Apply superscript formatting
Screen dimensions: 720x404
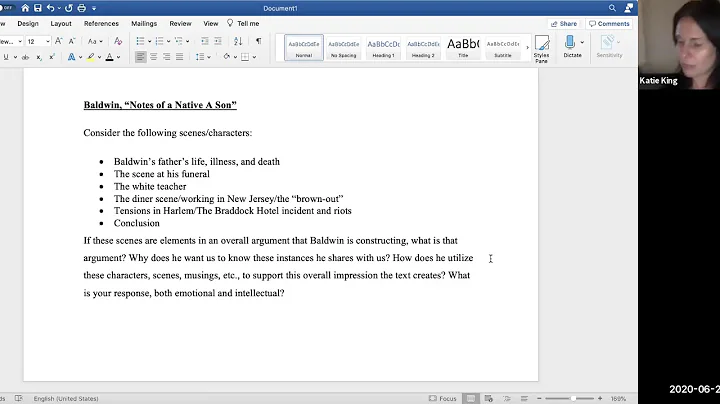(52, 57)
